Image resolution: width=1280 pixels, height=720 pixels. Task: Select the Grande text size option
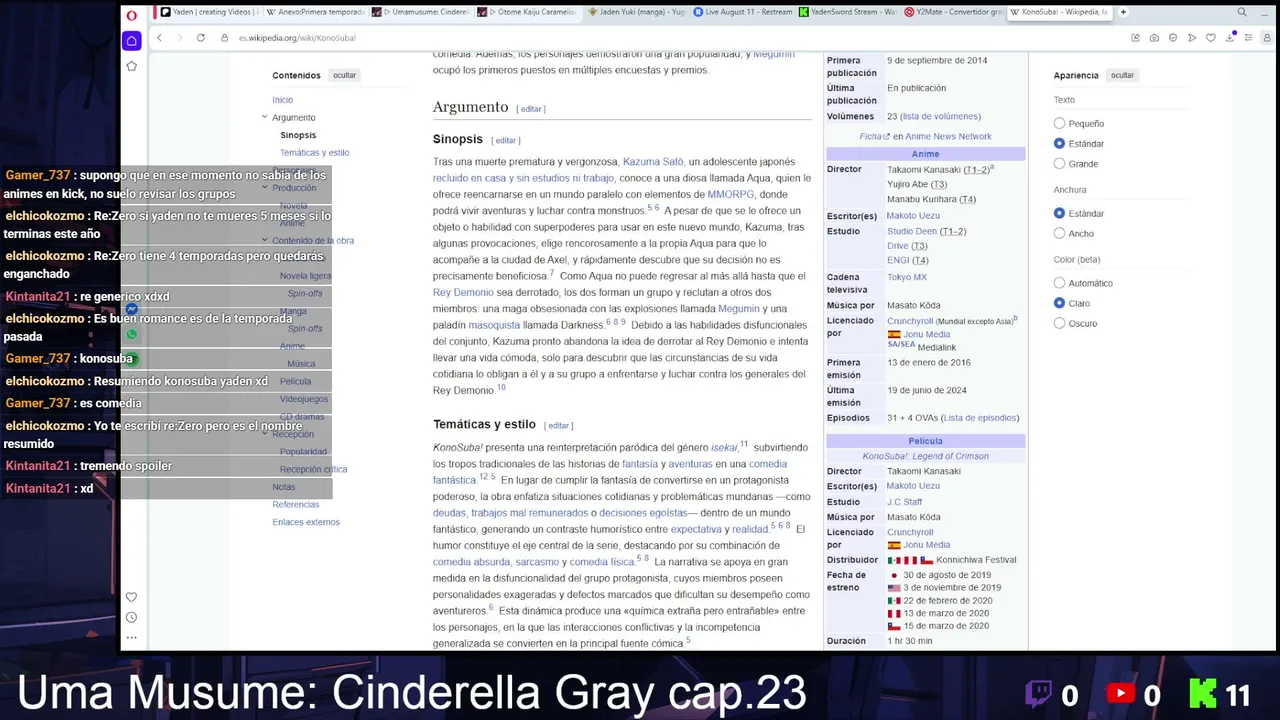coord(1059,164)
